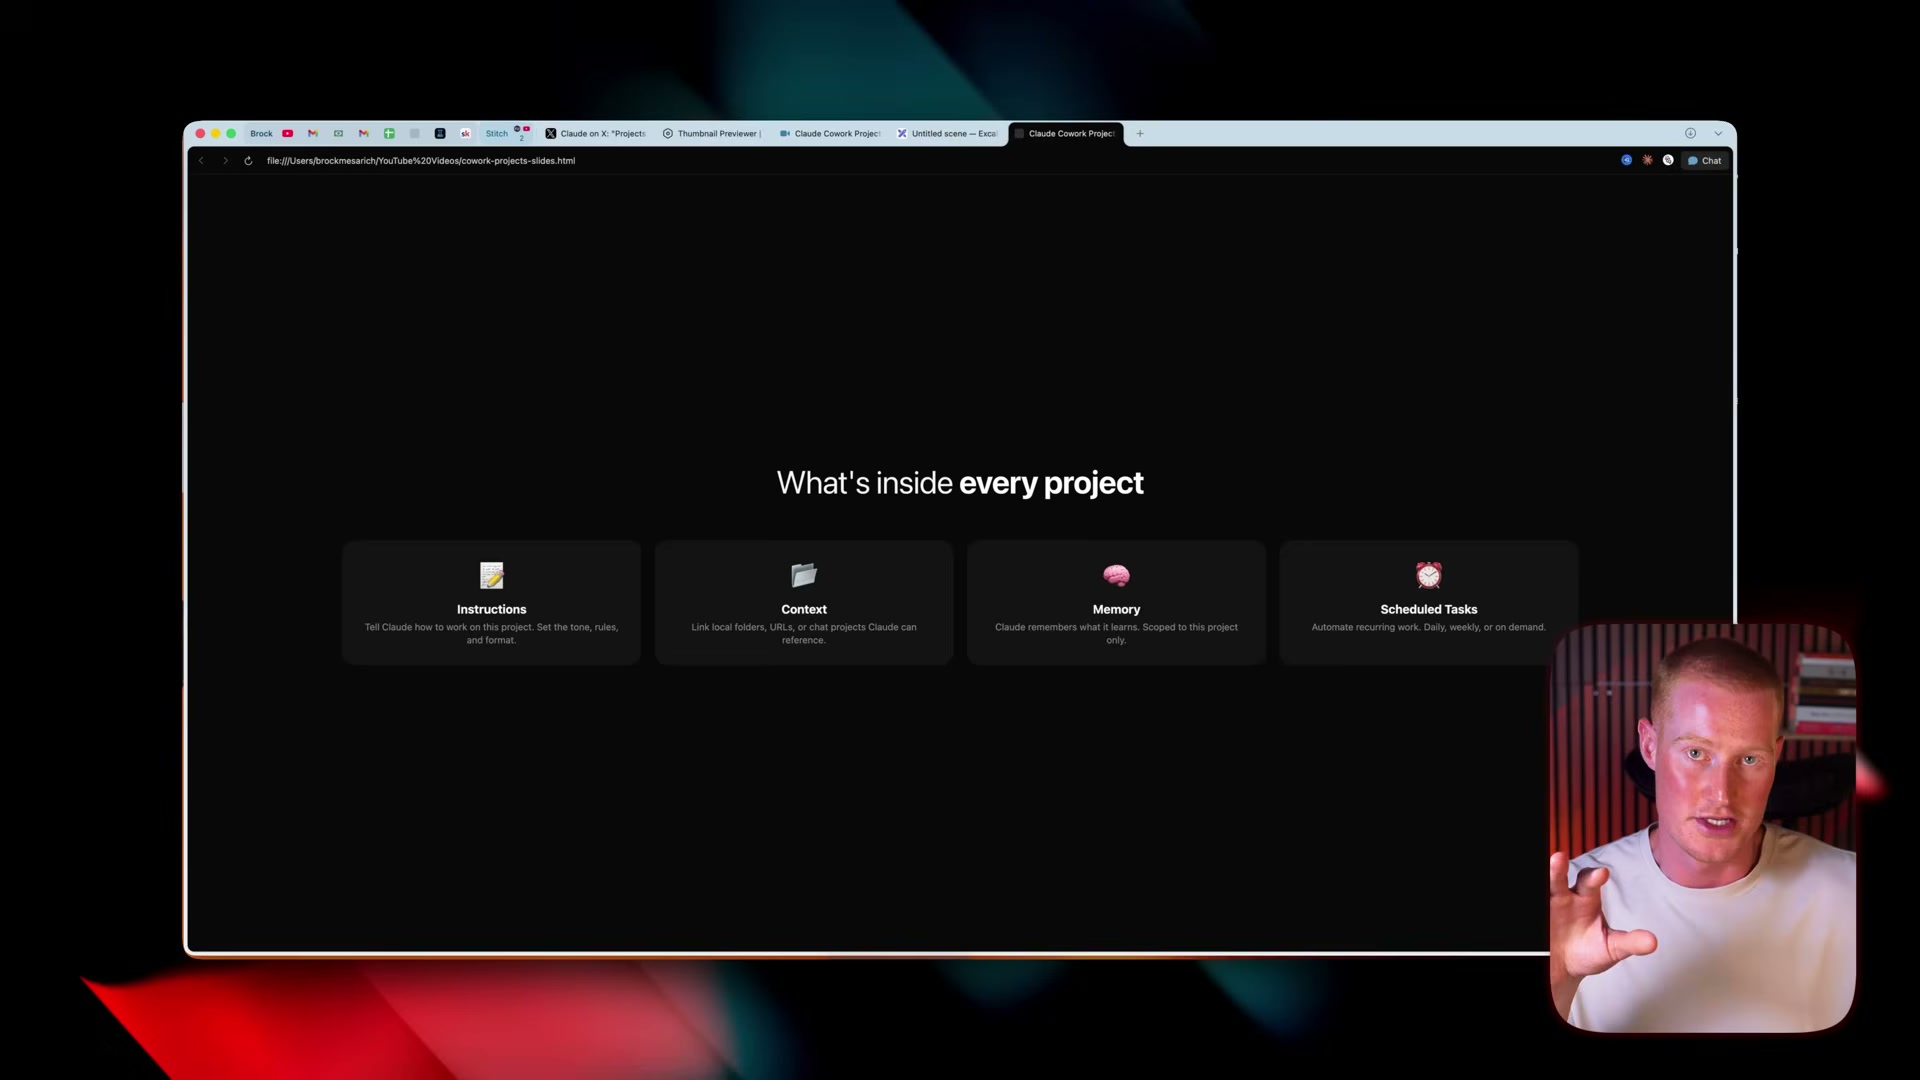The width and height of the screenshot is (1920, 1080).
Task: Open the pinned tab with the green camera icon
Action: point(338,133)
